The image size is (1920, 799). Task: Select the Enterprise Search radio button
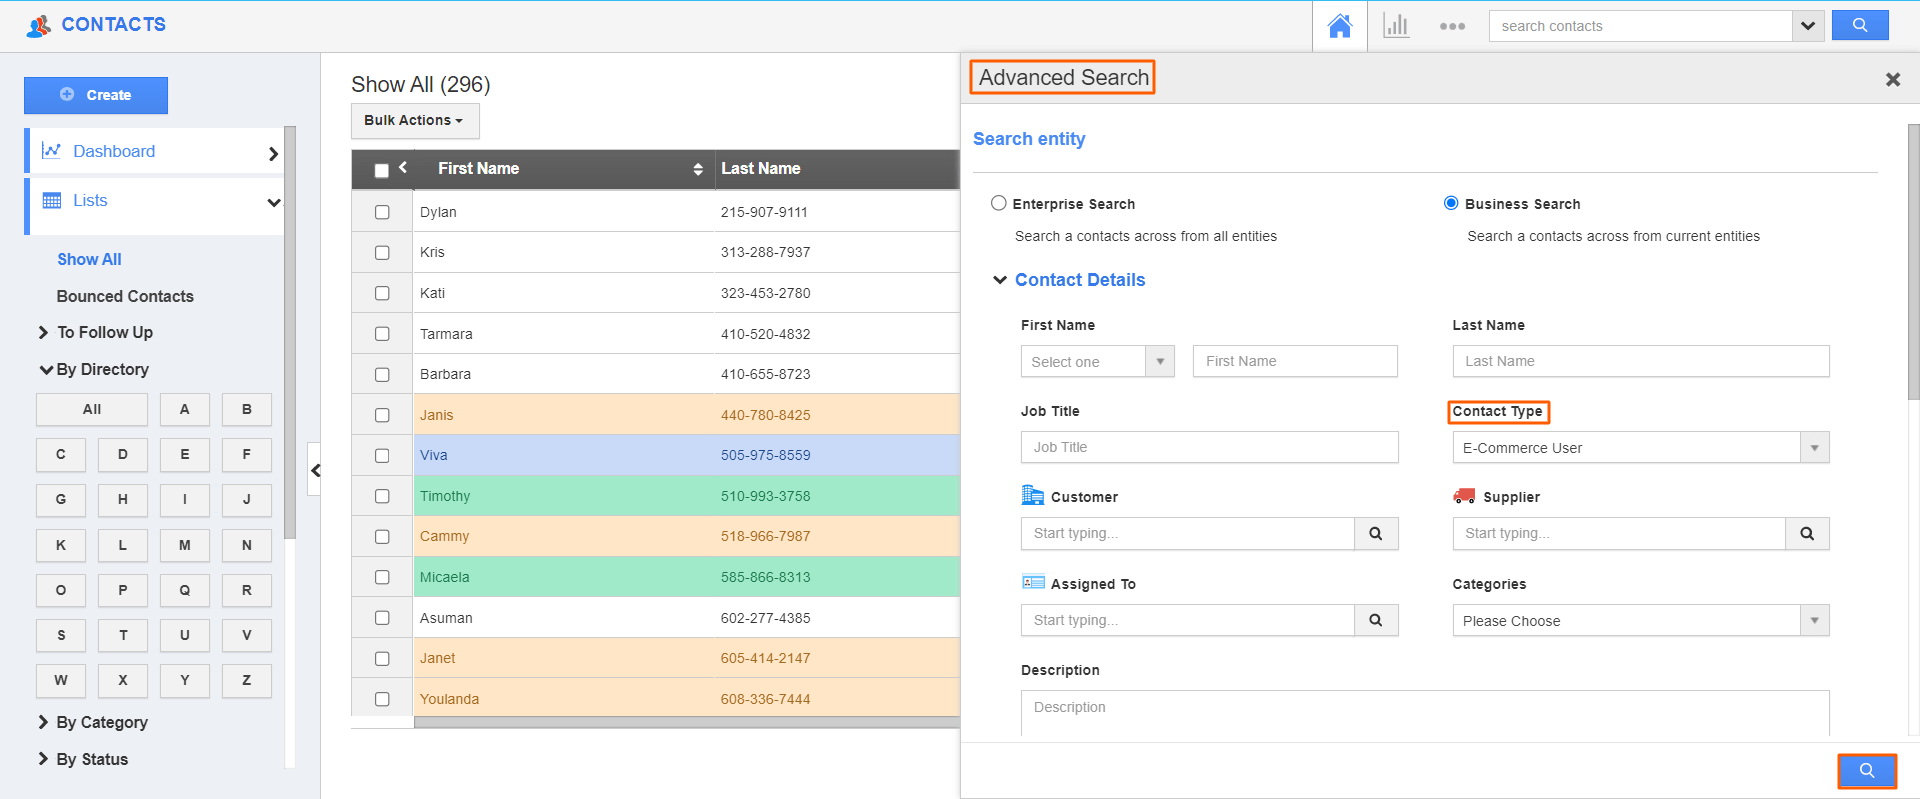click(x=998, y=203)
